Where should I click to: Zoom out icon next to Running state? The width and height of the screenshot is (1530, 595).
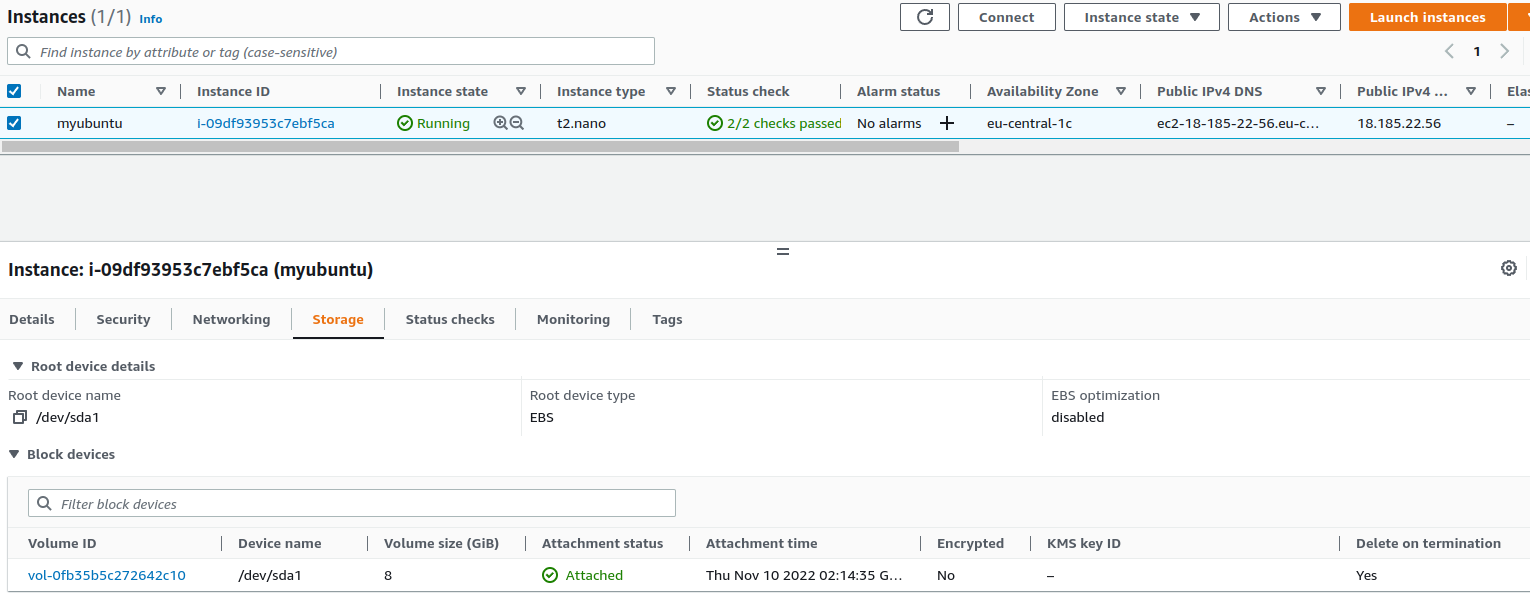517,123
